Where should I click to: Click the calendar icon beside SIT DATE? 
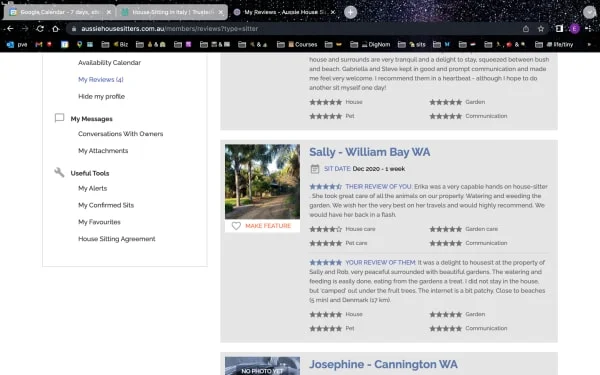pos(315,169)
